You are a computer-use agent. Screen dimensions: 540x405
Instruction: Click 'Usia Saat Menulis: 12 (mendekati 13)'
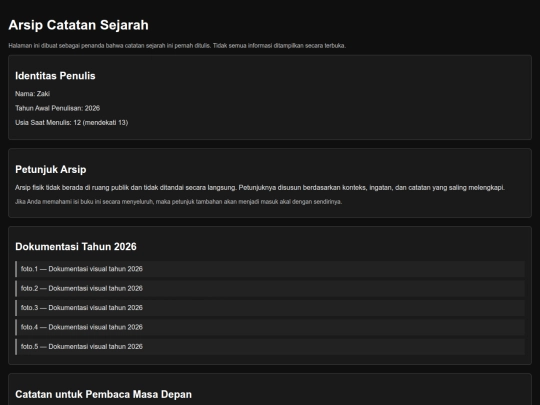72,123
